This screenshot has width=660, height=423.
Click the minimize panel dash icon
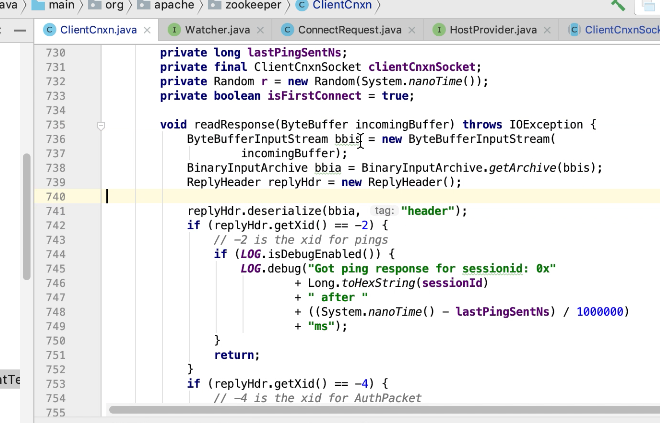click(x=20, y=30)
